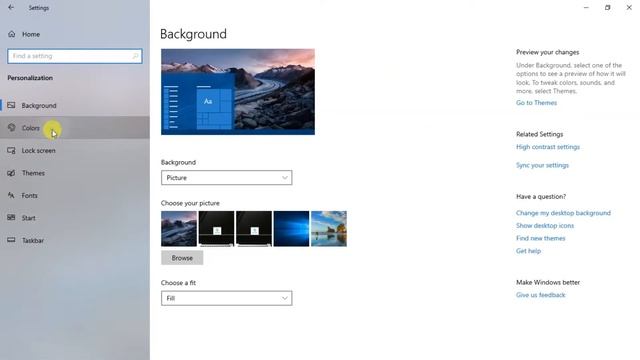Click the Start tiles icon
Viewport: 640px width, 360px height.
[11, 218]
